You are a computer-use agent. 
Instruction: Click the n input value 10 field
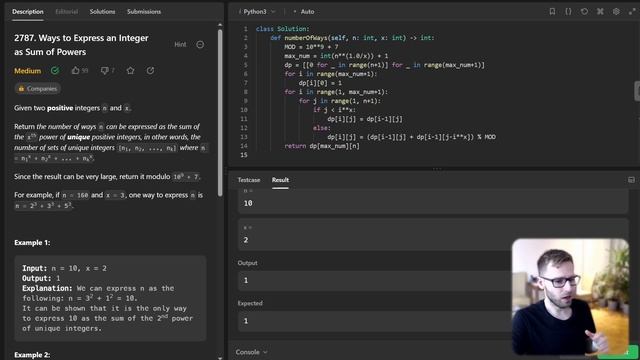pos(433,203)
